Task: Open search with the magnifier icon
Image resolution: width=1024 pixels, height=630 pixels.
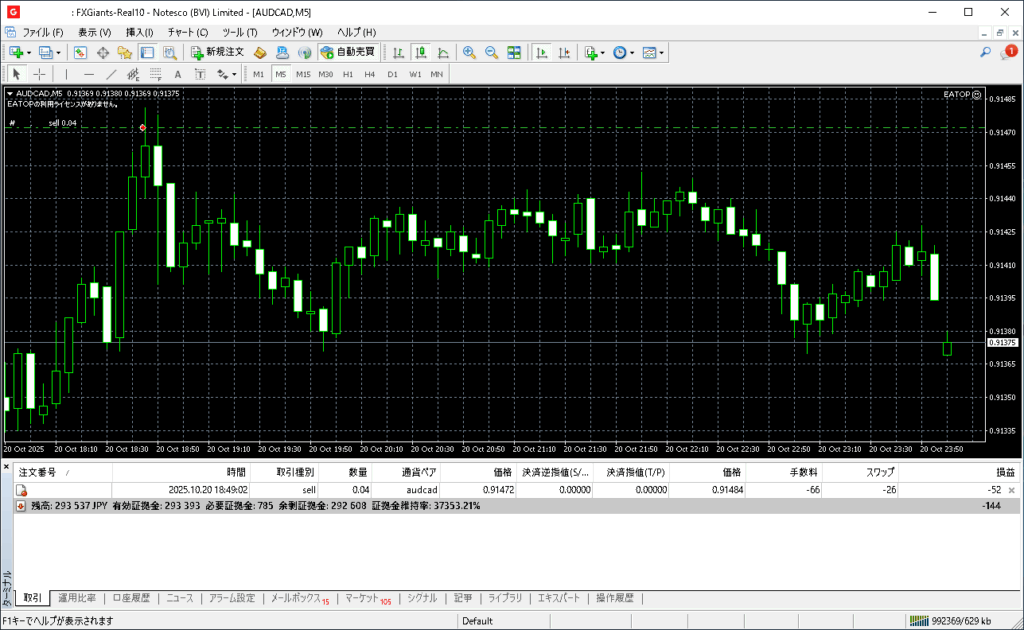Action: pyautogui.click(x=985, y=52)
